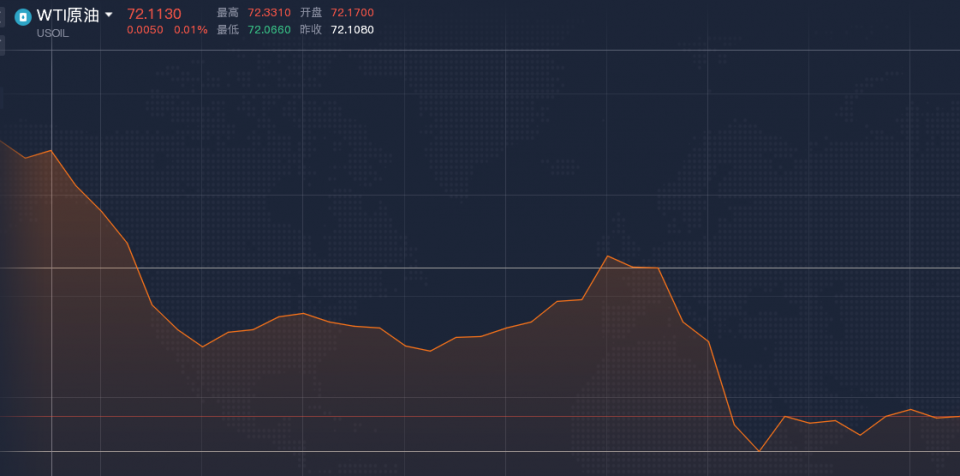Screen dimensions: 960x476
Task: Click the top partially hidden left sidebar button
Action: click(2, 17)
